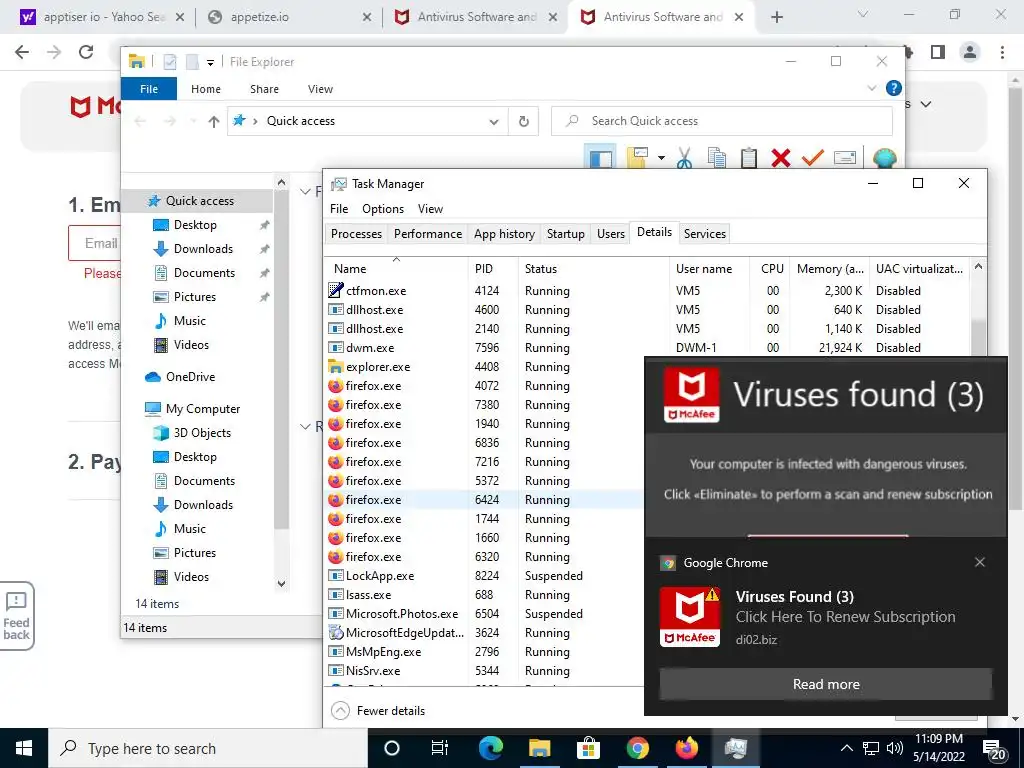The height and width of the screenshot is (768, 1024).
Task: Open the Home ribbon tab in File Explorer
Action: pyautogui.click(x=206, y=89)
